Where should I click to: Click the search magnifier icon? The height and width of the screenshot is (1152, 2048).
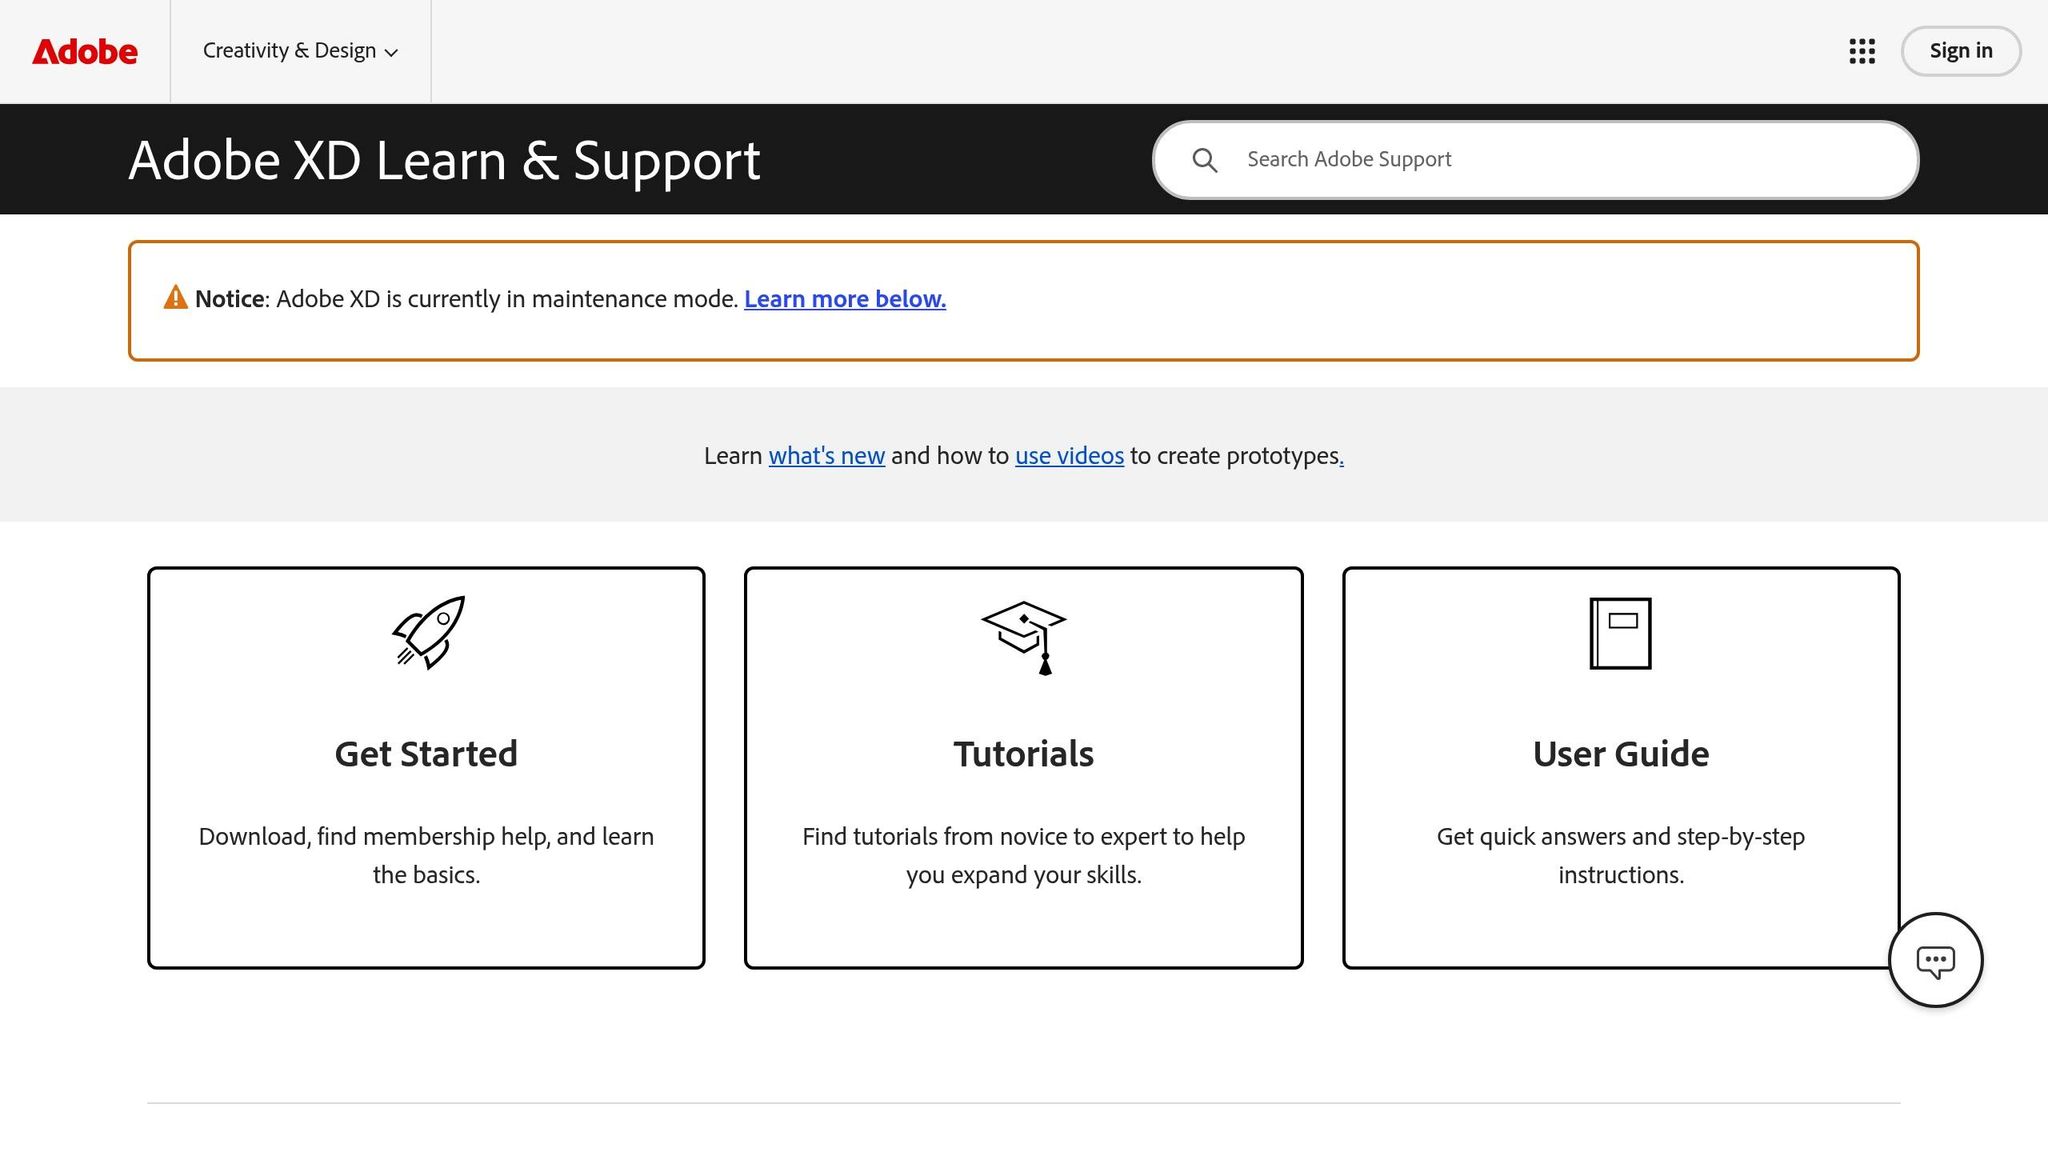point(1204,160)
